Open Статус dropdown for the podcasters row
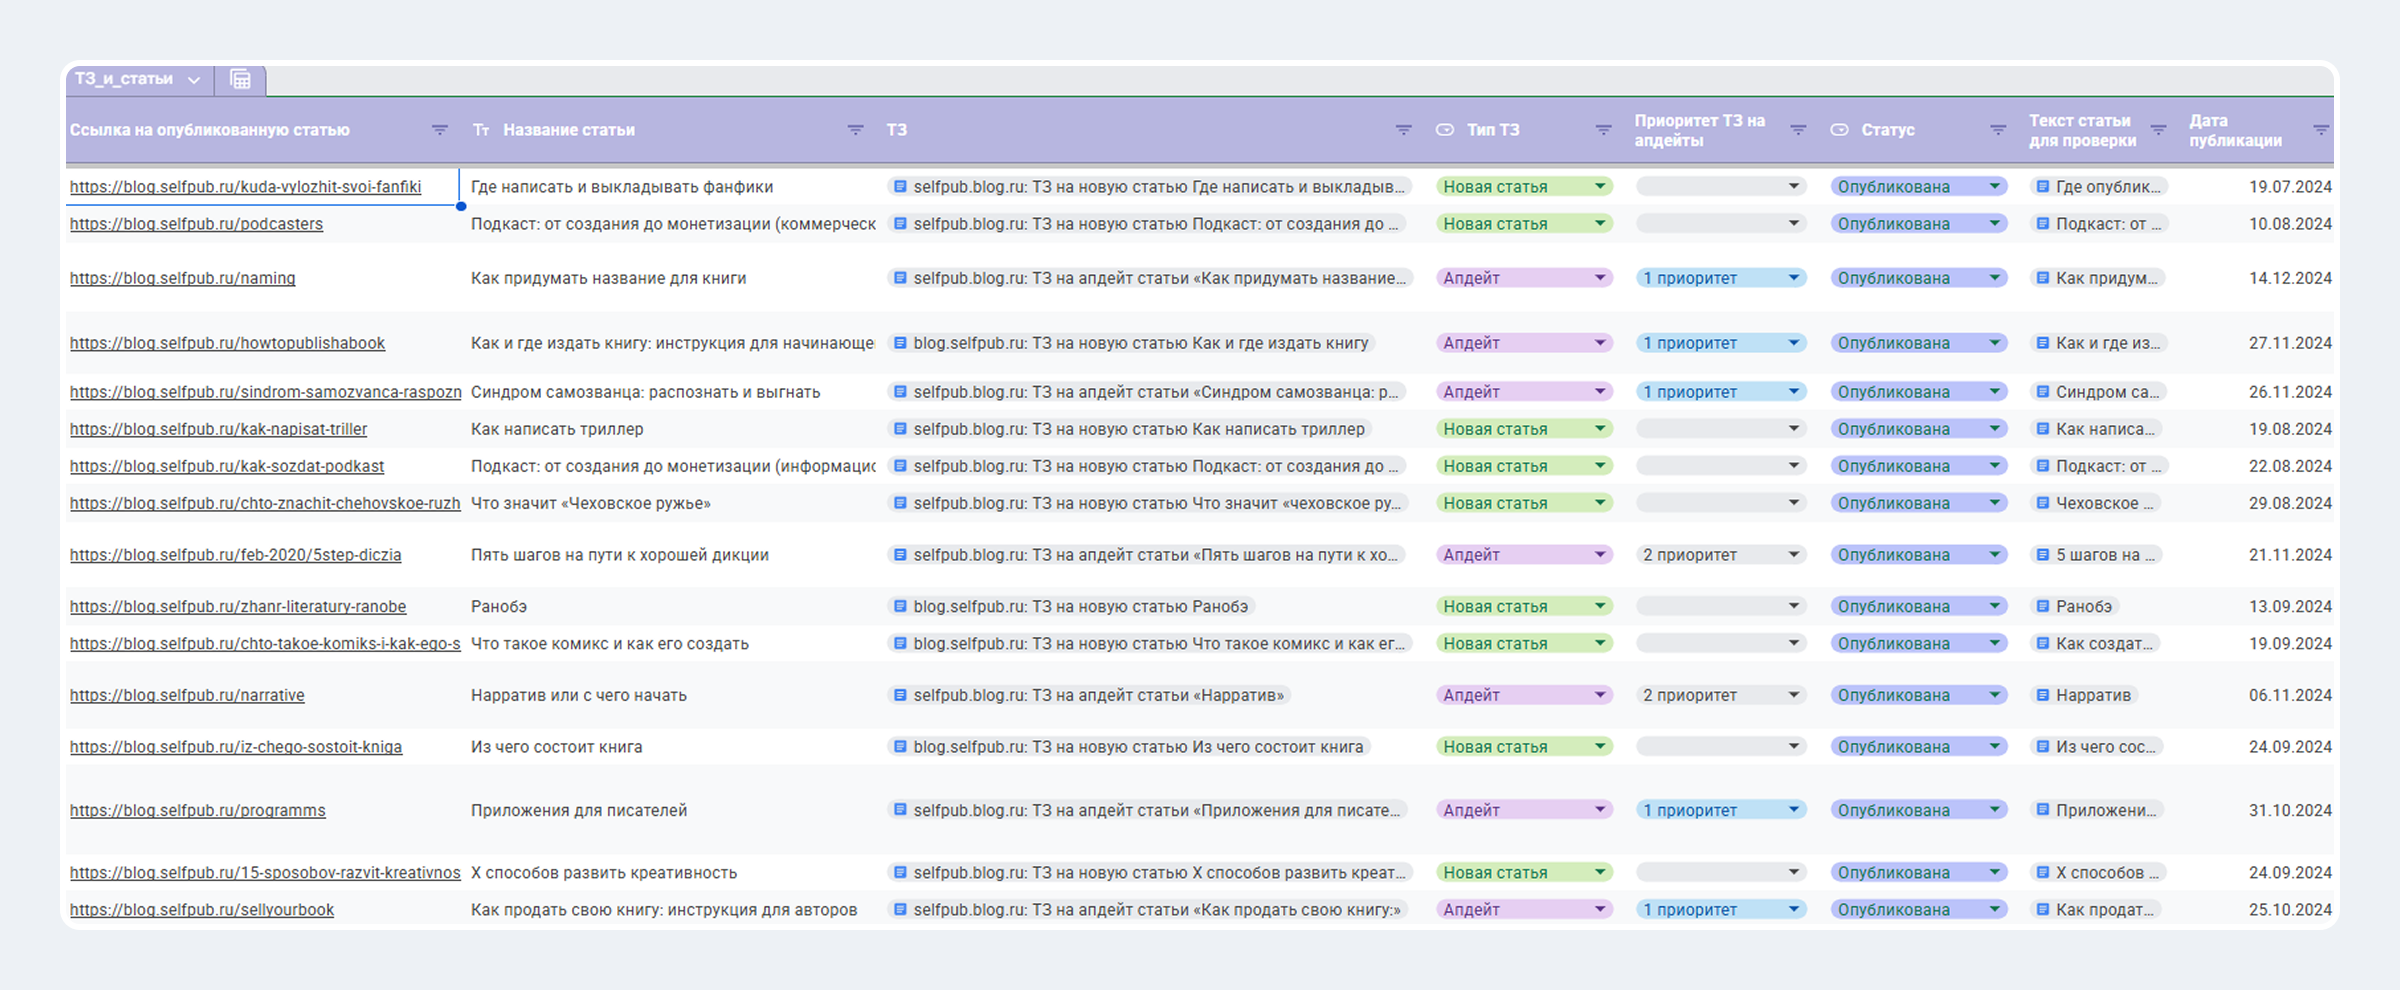 [1994, 224]
